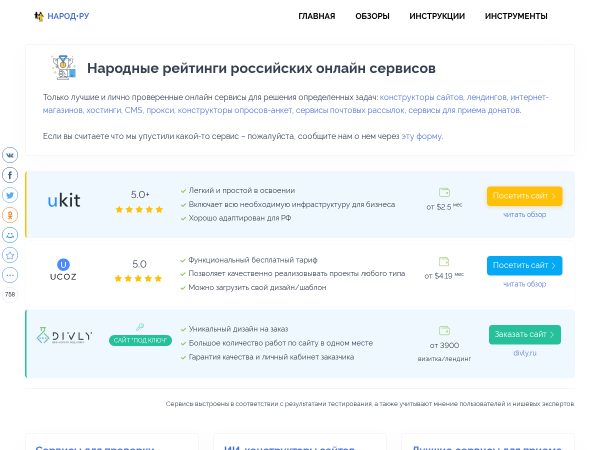
Task: Click the uCoz logo
Action: coord(63,270)
